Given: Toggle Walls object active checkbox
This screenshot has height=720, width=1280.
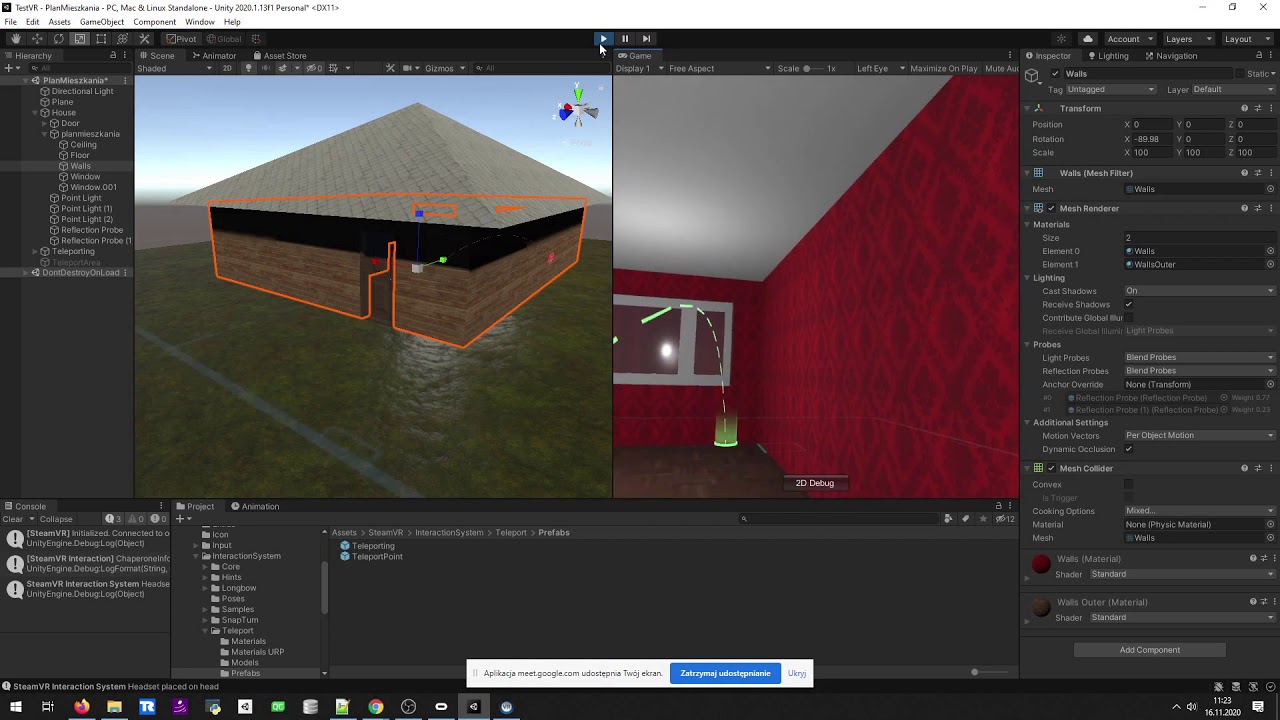Looking at the screenshot, I should (x=1055, y=74).
